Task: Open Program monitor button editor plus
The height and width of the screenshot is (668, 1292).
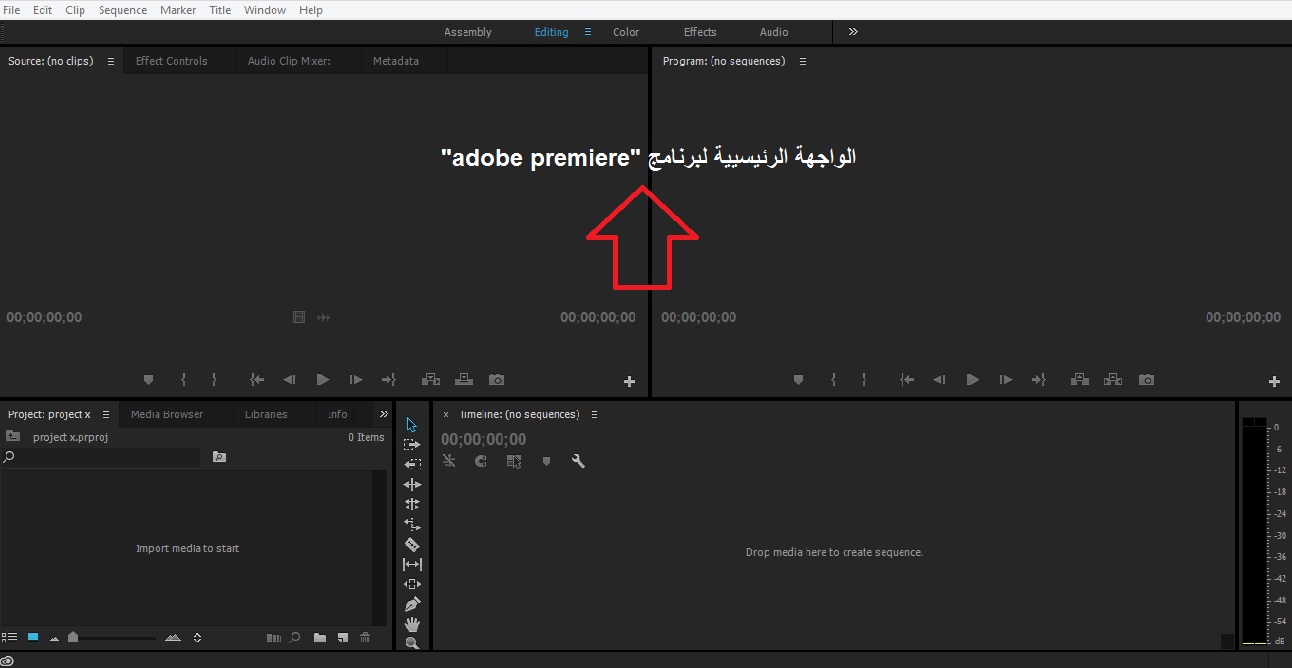Action: click(x=1274, y=381)
